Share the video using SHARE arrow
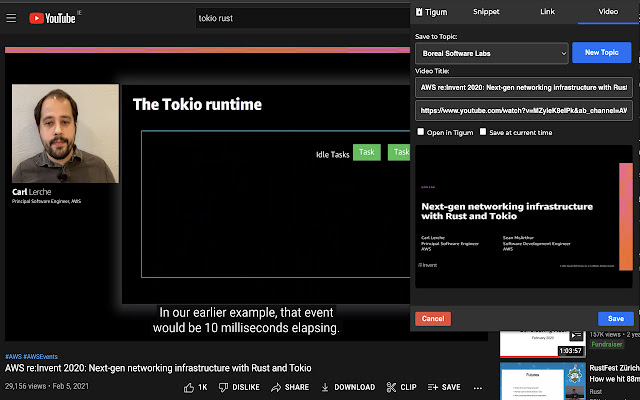 pos(276,387)
